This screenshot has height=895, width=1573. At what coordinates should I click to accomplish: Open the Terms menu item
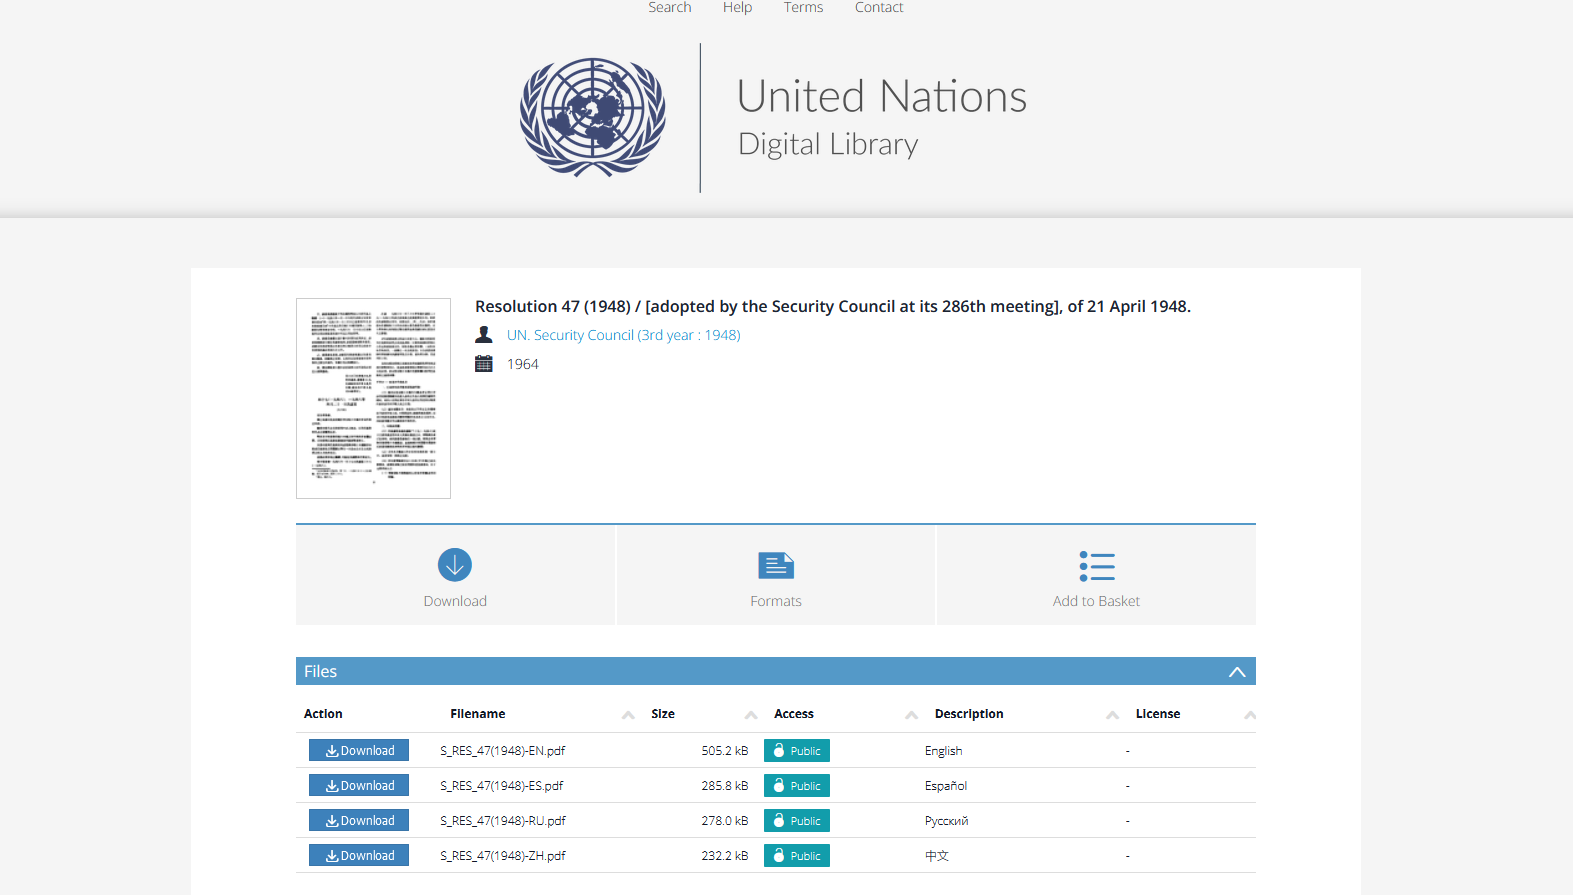pos(803,8)
